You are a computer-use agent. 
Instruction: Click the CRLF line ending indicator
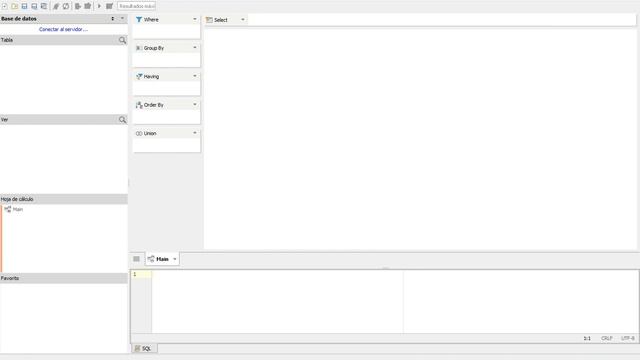click(607, 338)
